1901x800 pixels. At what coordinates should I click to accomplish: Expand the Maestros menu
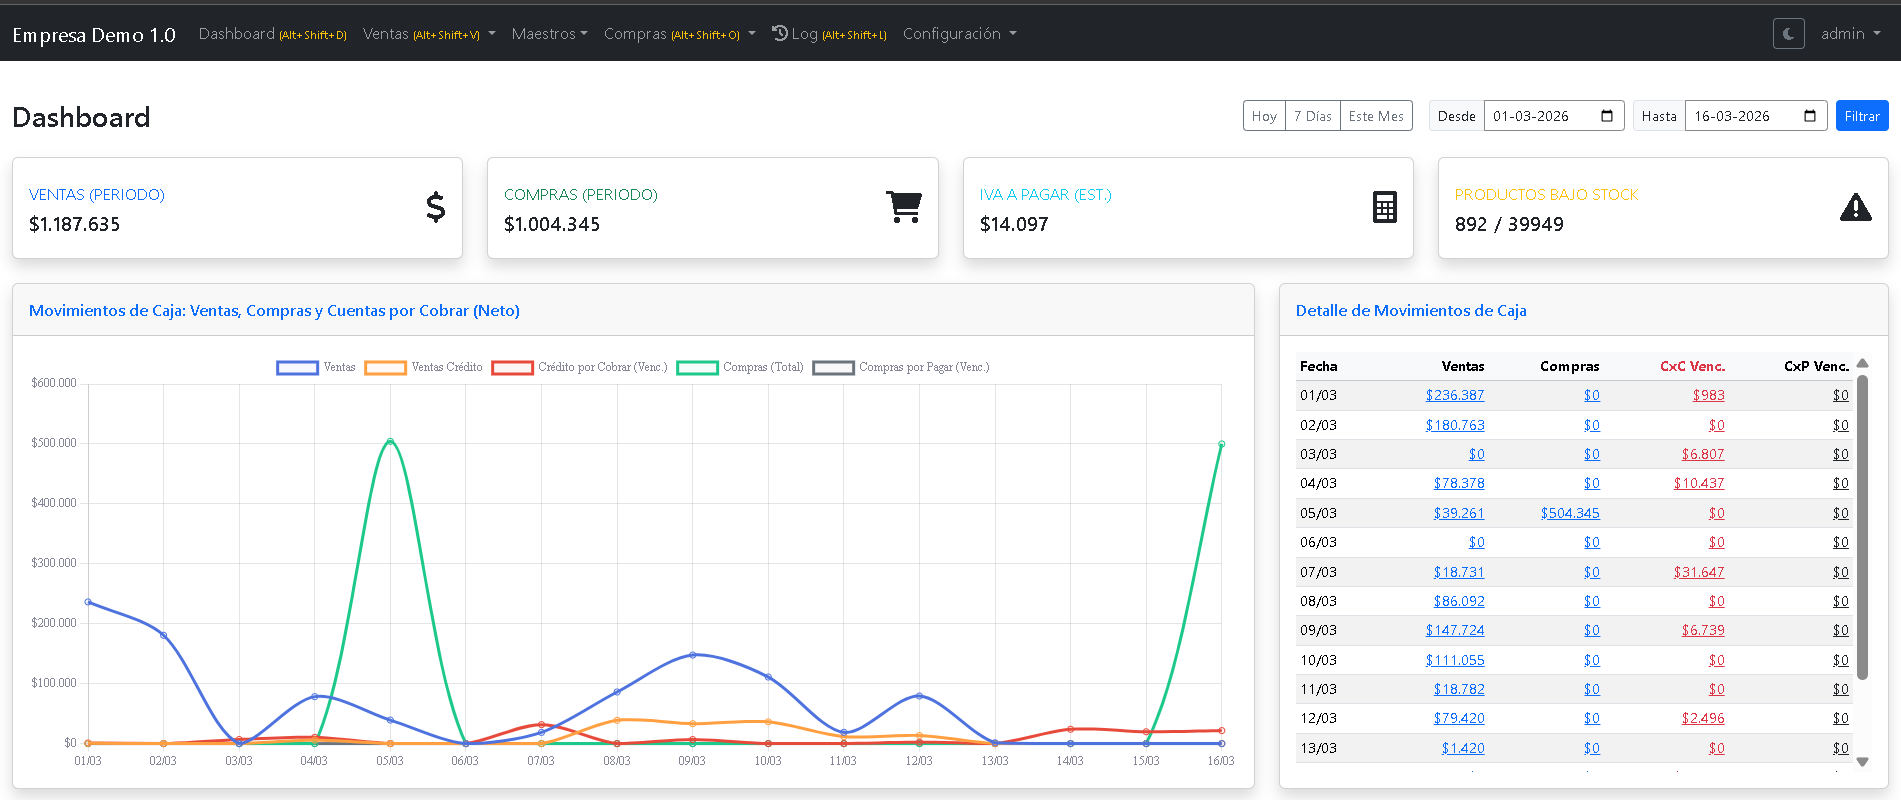pyautogui.click(x=549, y=34)
